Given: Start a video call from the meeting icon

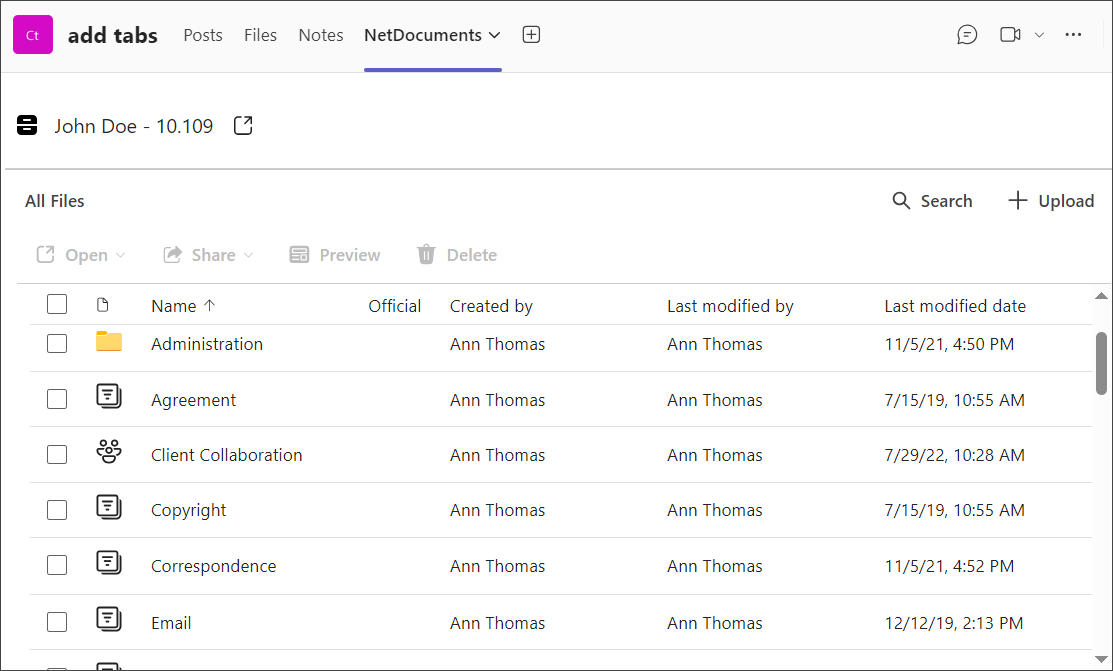Looking at the screenshot, I should 1009,34.
